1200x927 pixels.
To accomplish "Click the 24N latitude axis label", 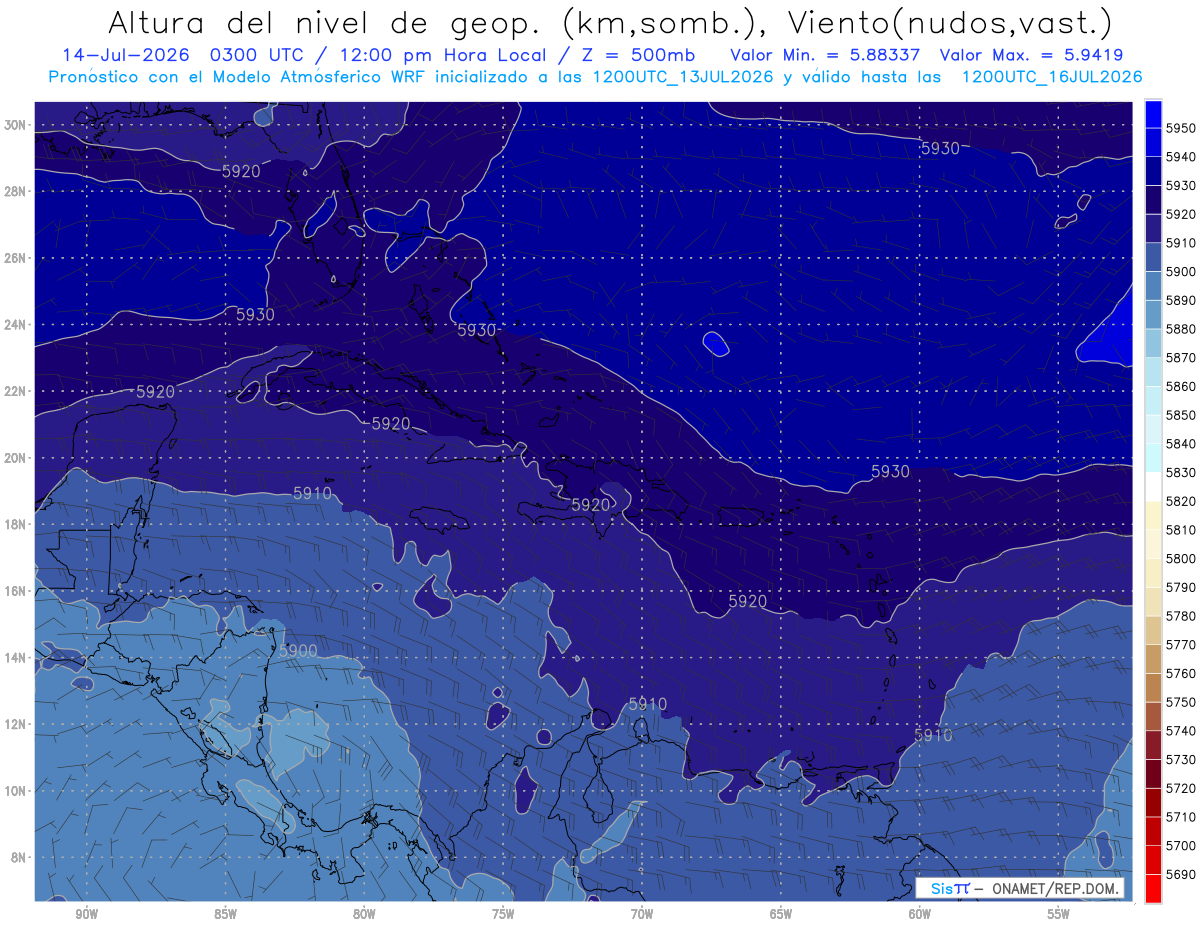I will (x=13, y=325).
